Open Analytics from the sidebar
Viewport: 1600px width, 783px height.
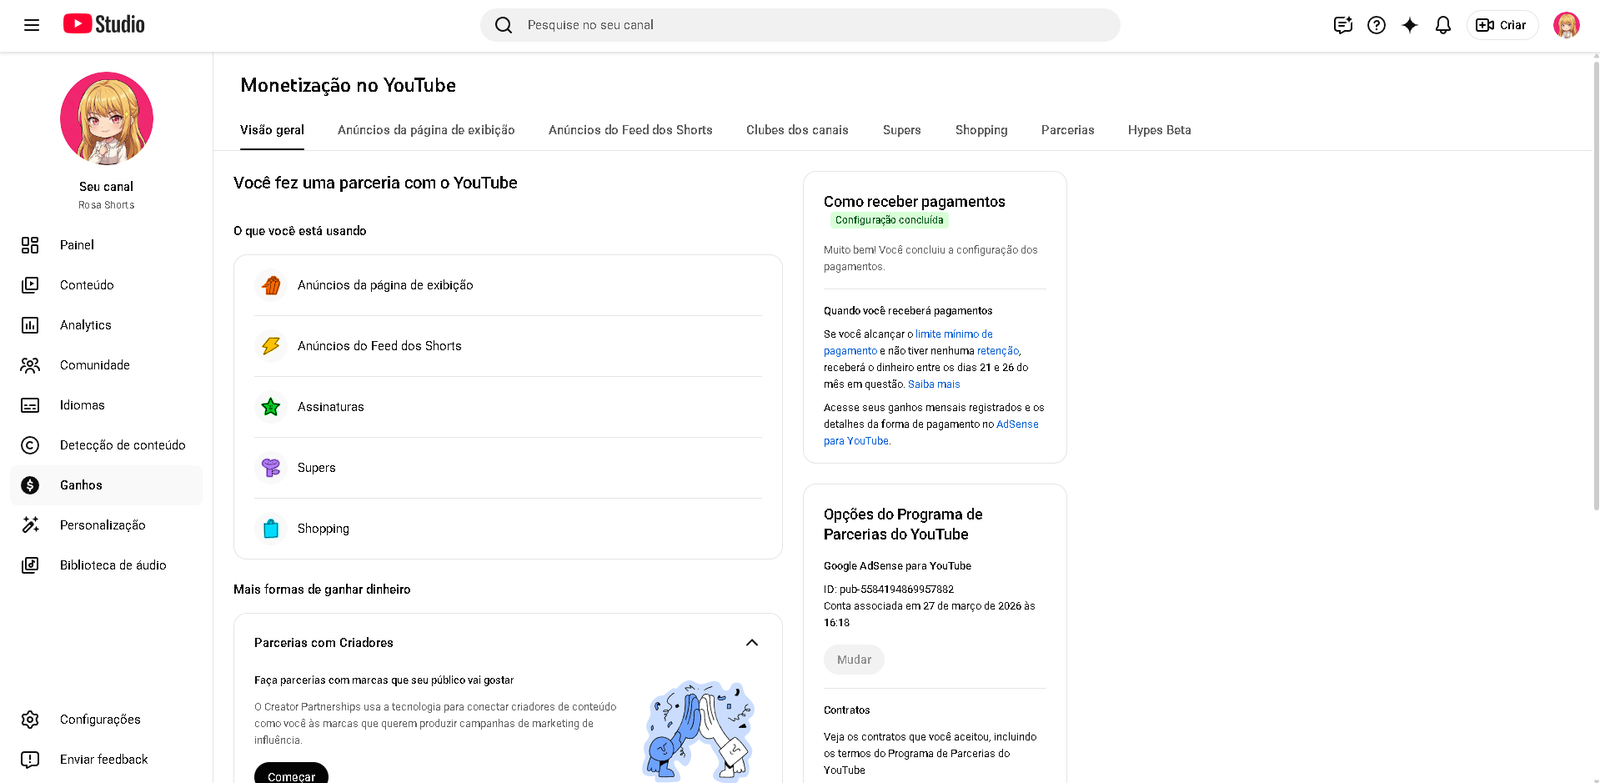click(x=86, y=325)
